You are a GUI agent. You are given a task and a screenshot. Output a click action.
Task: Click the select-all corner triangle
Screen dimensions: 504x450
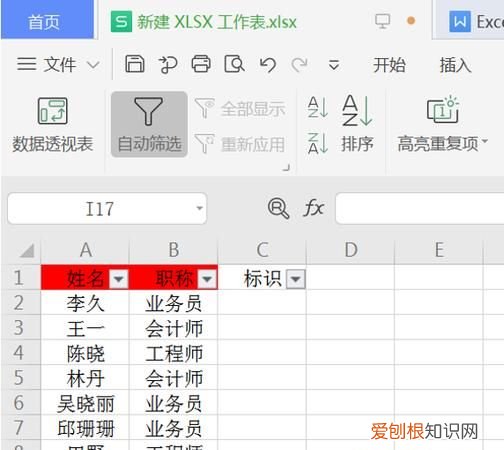[x=27, y=251]
